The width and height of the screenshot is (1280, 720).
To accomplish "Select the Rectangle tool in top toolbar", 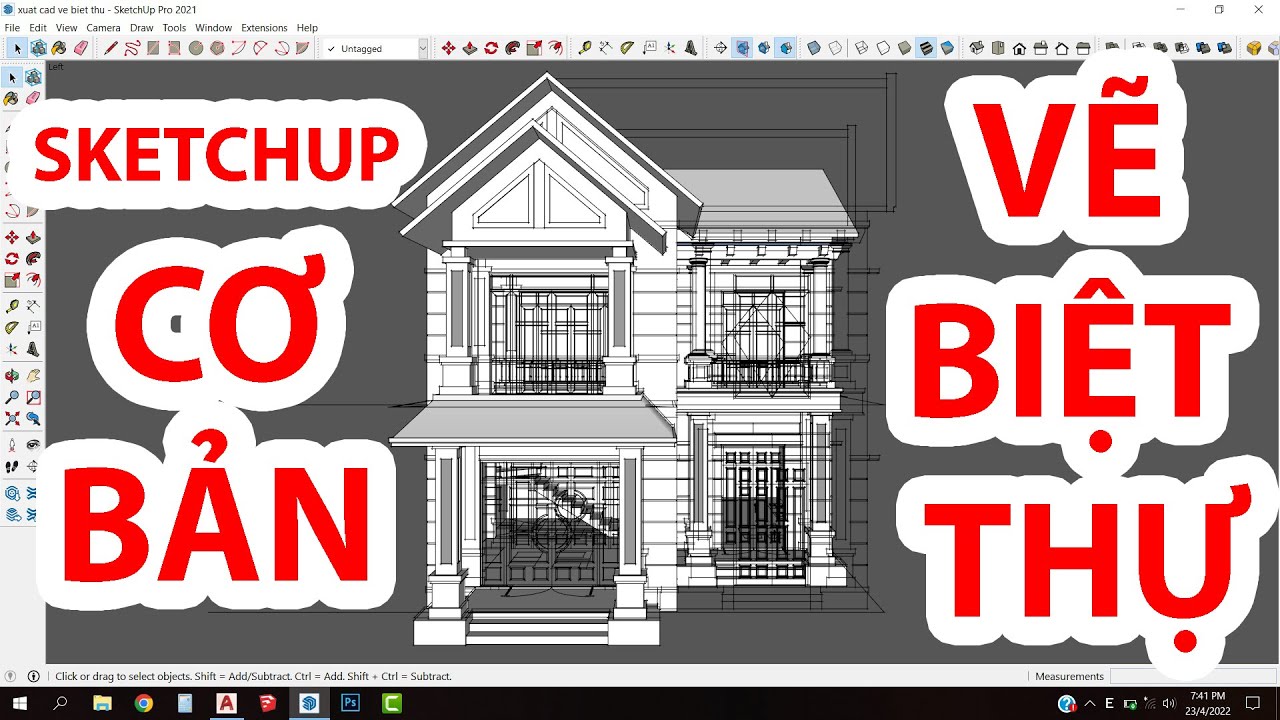I will click(x=153, y=48).
